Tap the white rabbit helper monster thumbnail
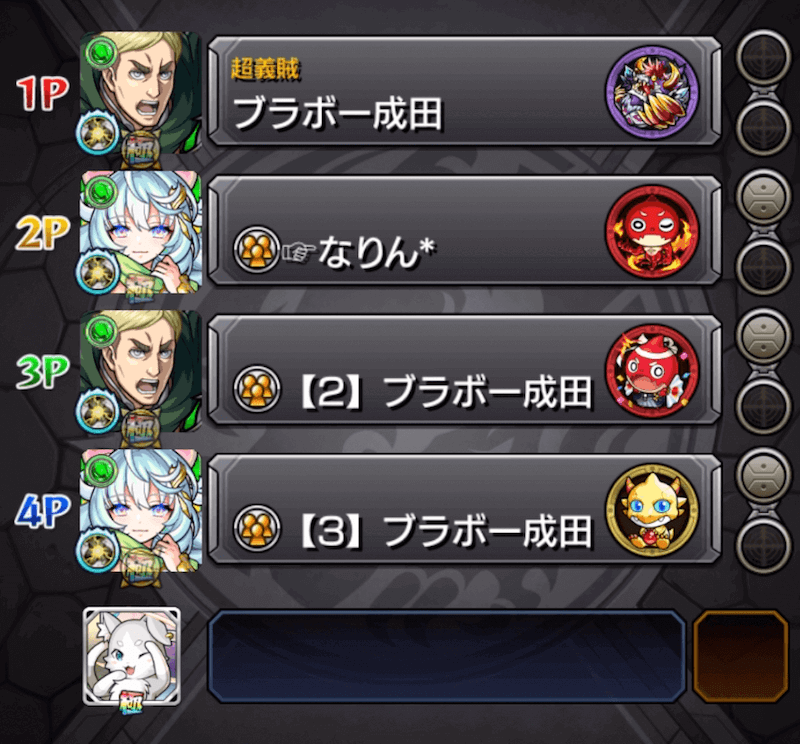The image size is (800, 744). [x=132, y=656]
